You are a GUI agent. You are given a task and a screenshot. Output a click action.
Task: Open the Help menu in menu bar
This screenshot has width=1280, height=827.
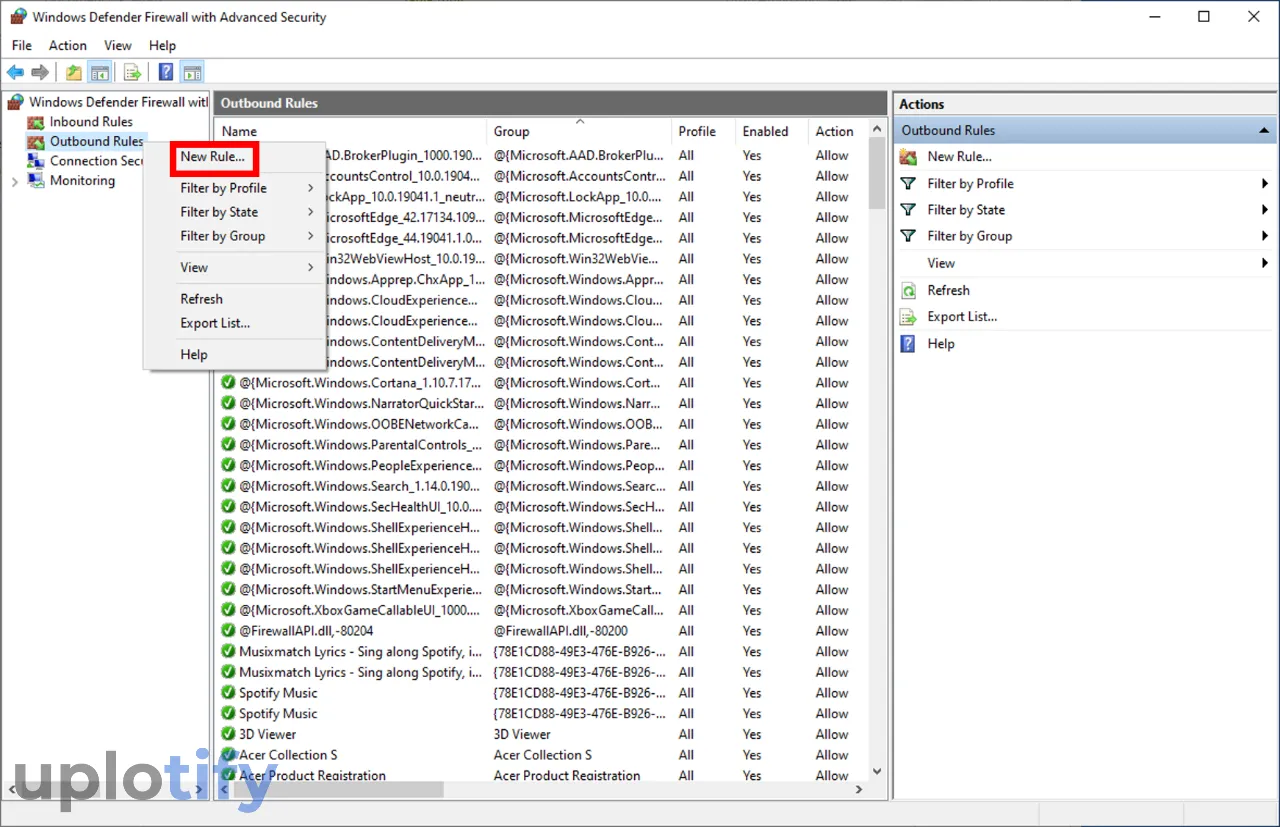coord(163,46)
